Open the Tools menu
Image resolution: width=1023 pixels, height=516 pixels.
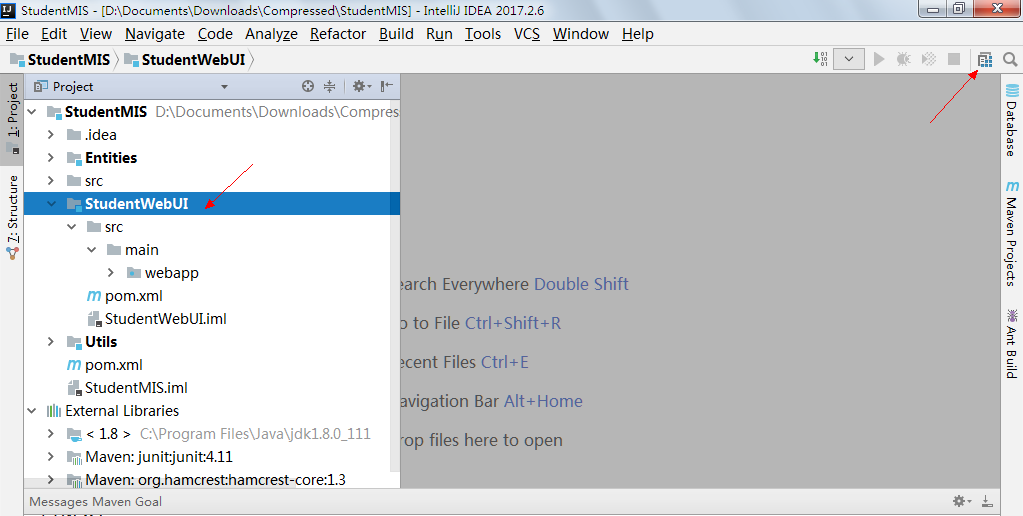483,34
